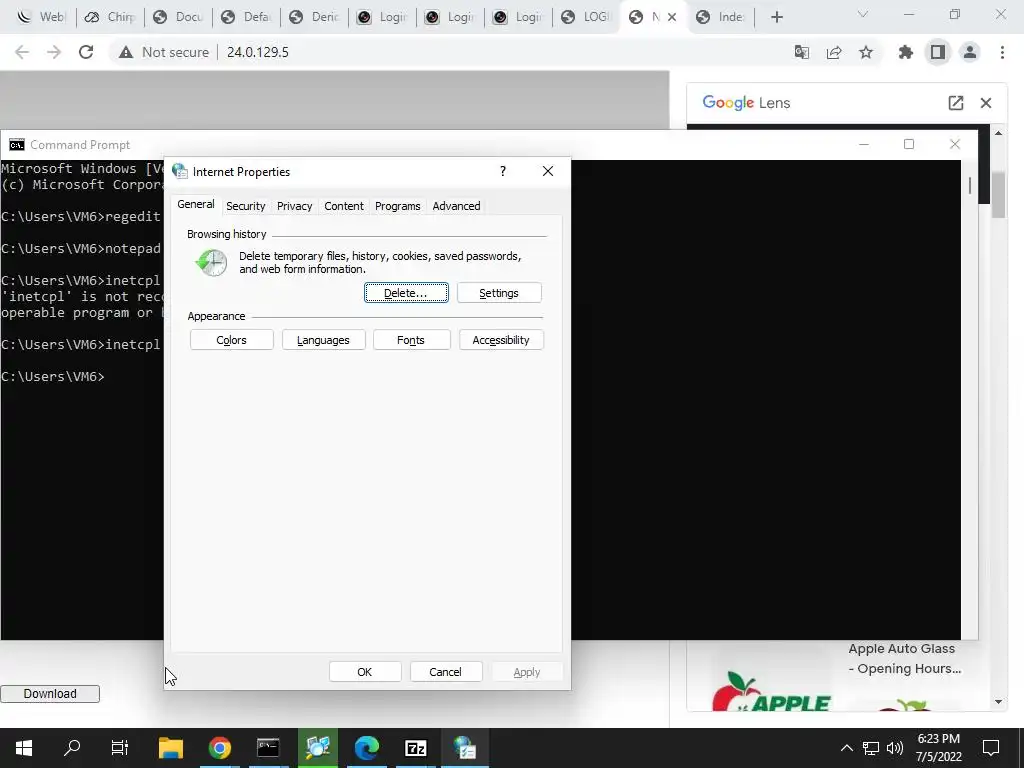Screen dimensions: 1024x768
Task: Click the Download button on the web page
Action: tap(50, 694)
